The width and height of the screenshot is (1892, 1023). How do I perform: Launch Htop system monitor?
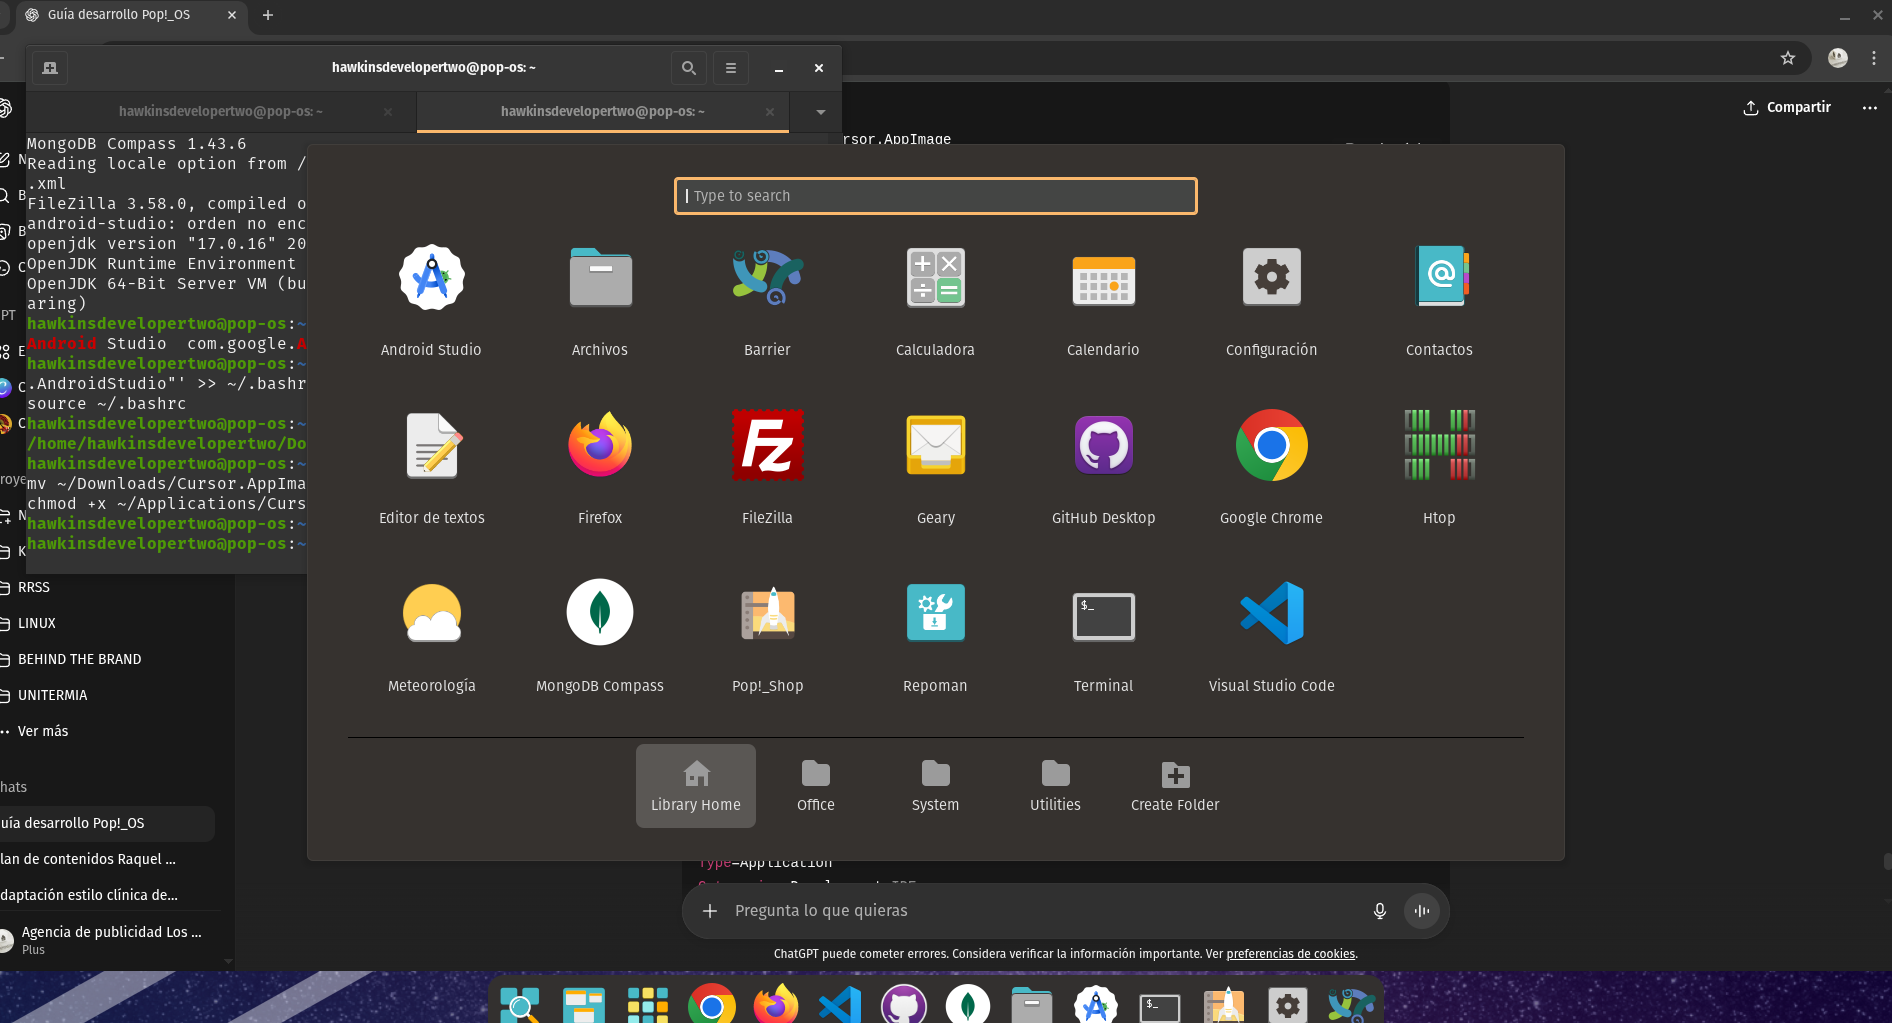tap(1439, 446)
